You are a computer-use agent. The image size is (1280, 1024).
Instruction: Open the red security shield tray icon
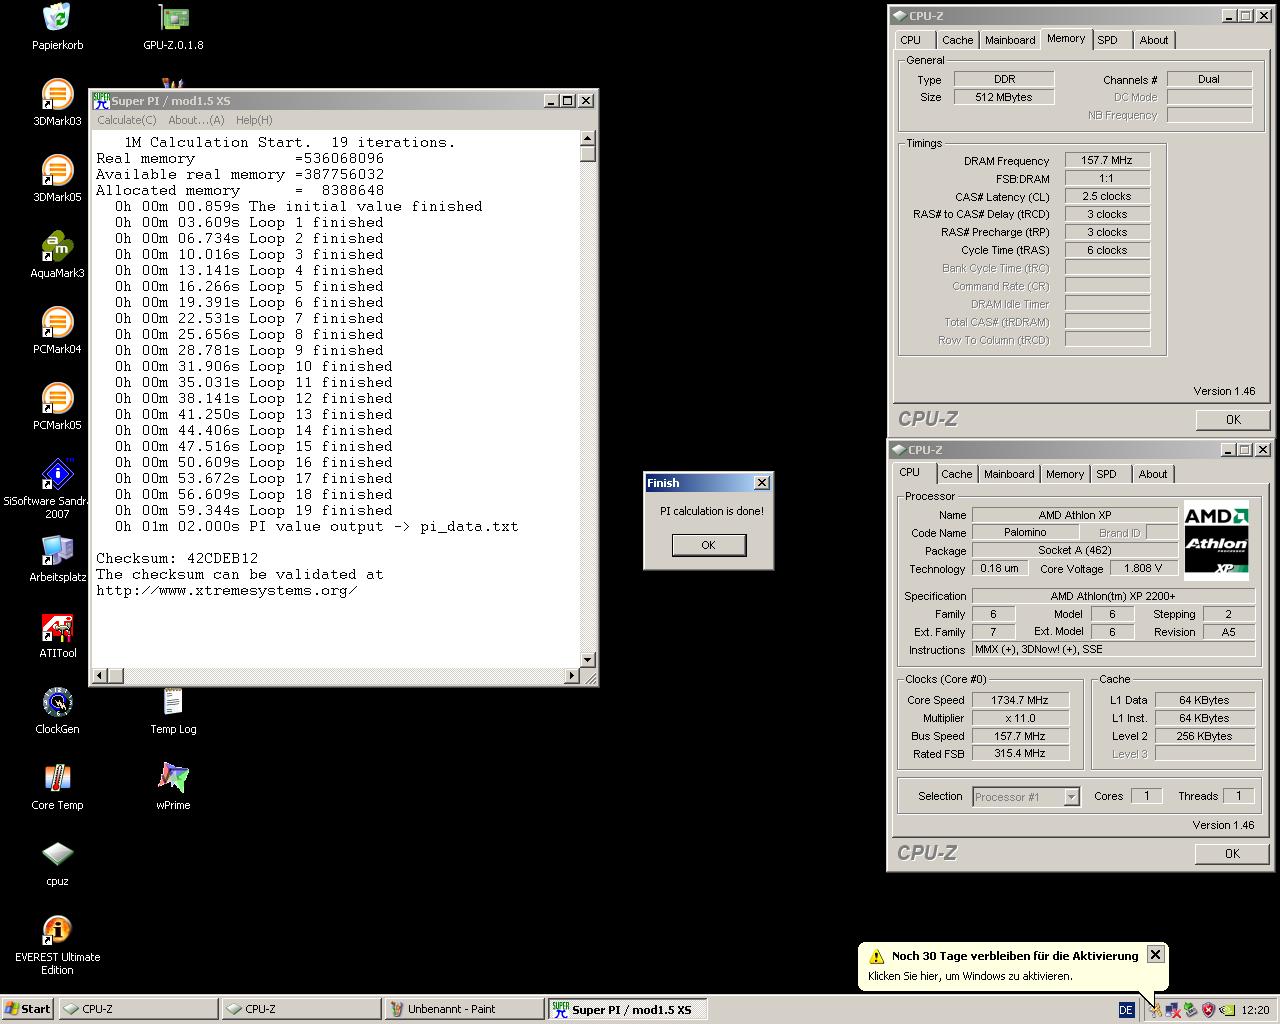(x=1208, y=1010)
